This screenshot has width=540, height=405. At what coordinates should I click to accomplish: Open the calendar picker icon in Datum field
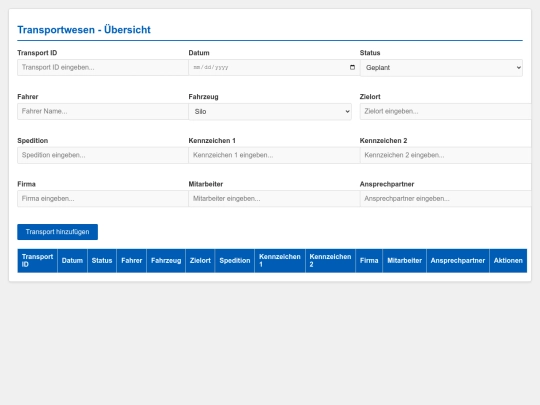coord(352,67)
